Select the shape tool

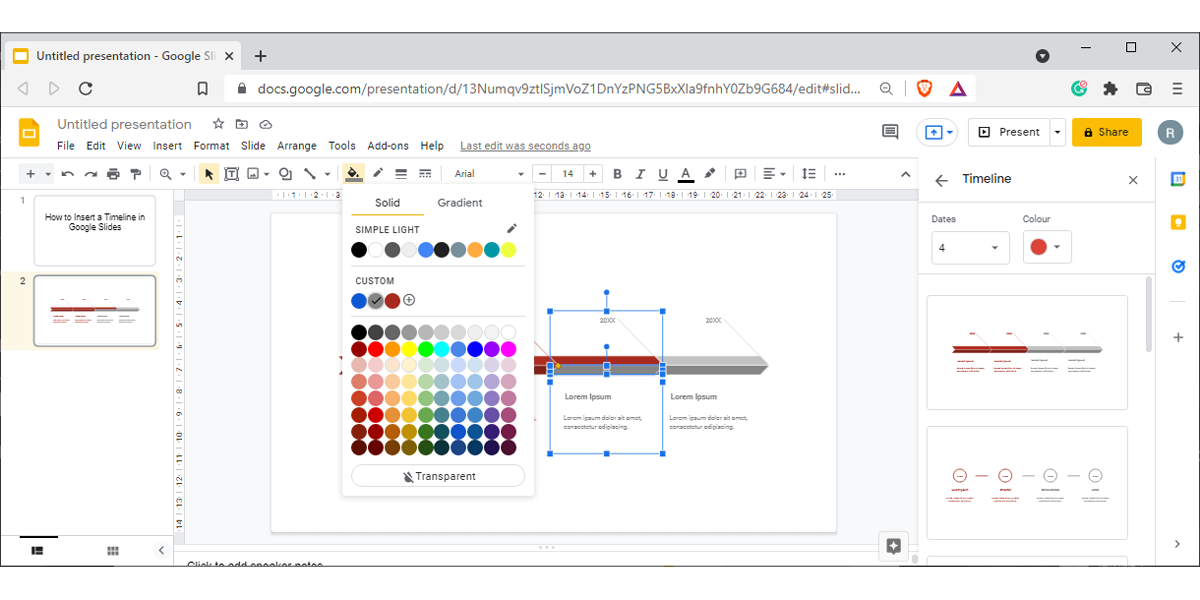click(x=285, y=174)
